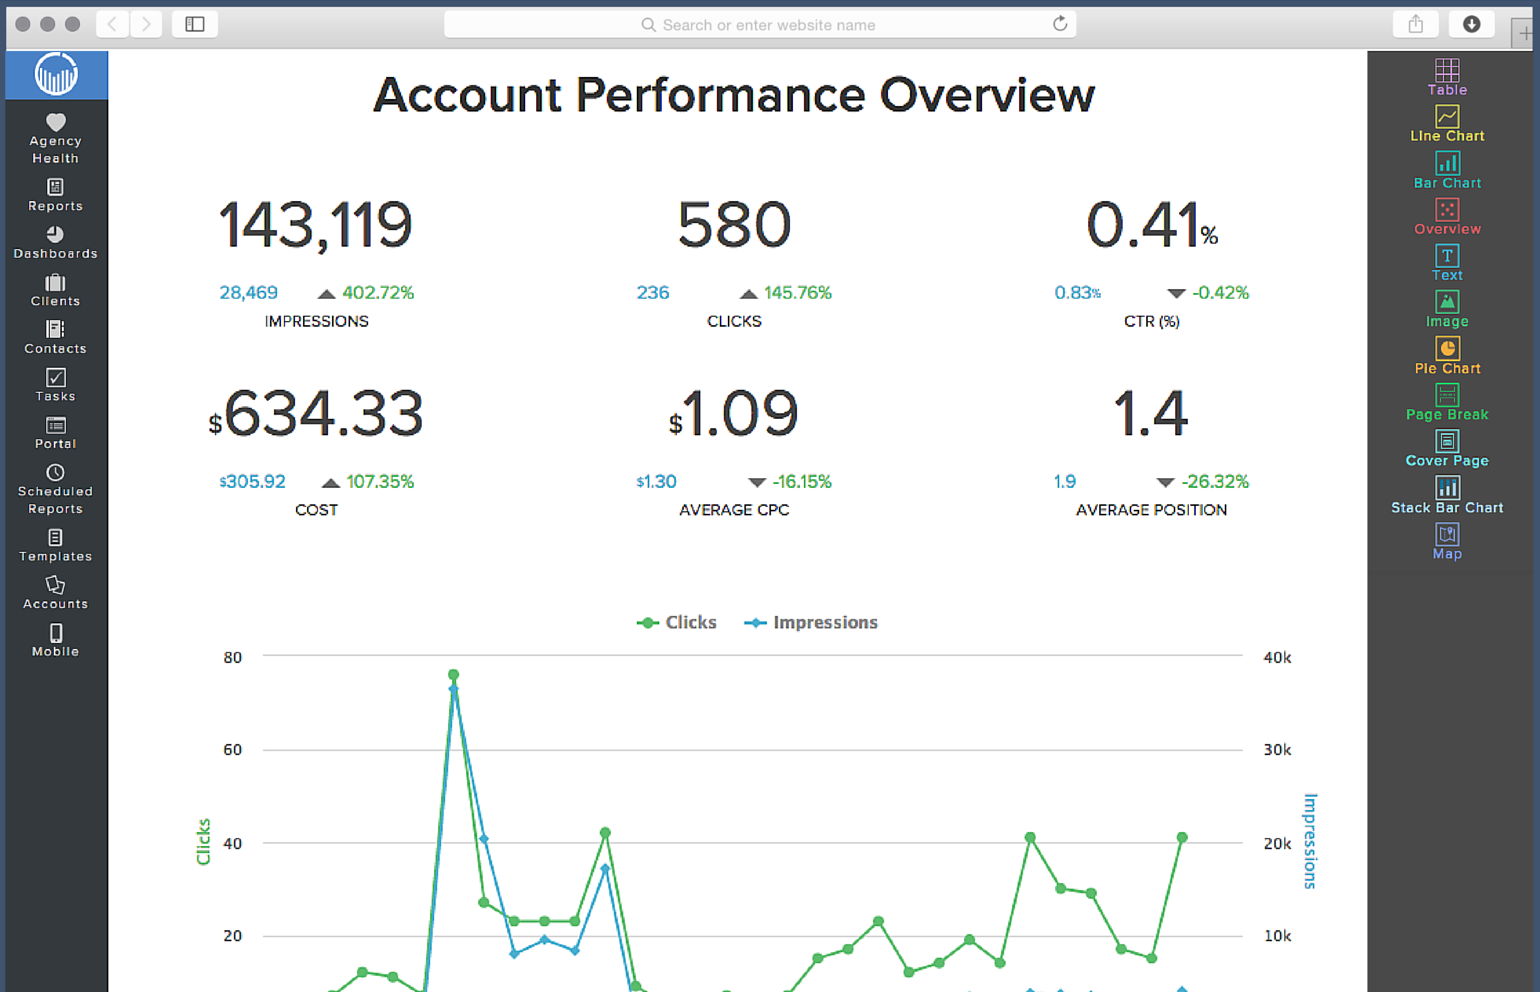This screenshot has width=1540, height=992.
Task: Insert a Stack Bar Chart widget
Action: 1446,495
